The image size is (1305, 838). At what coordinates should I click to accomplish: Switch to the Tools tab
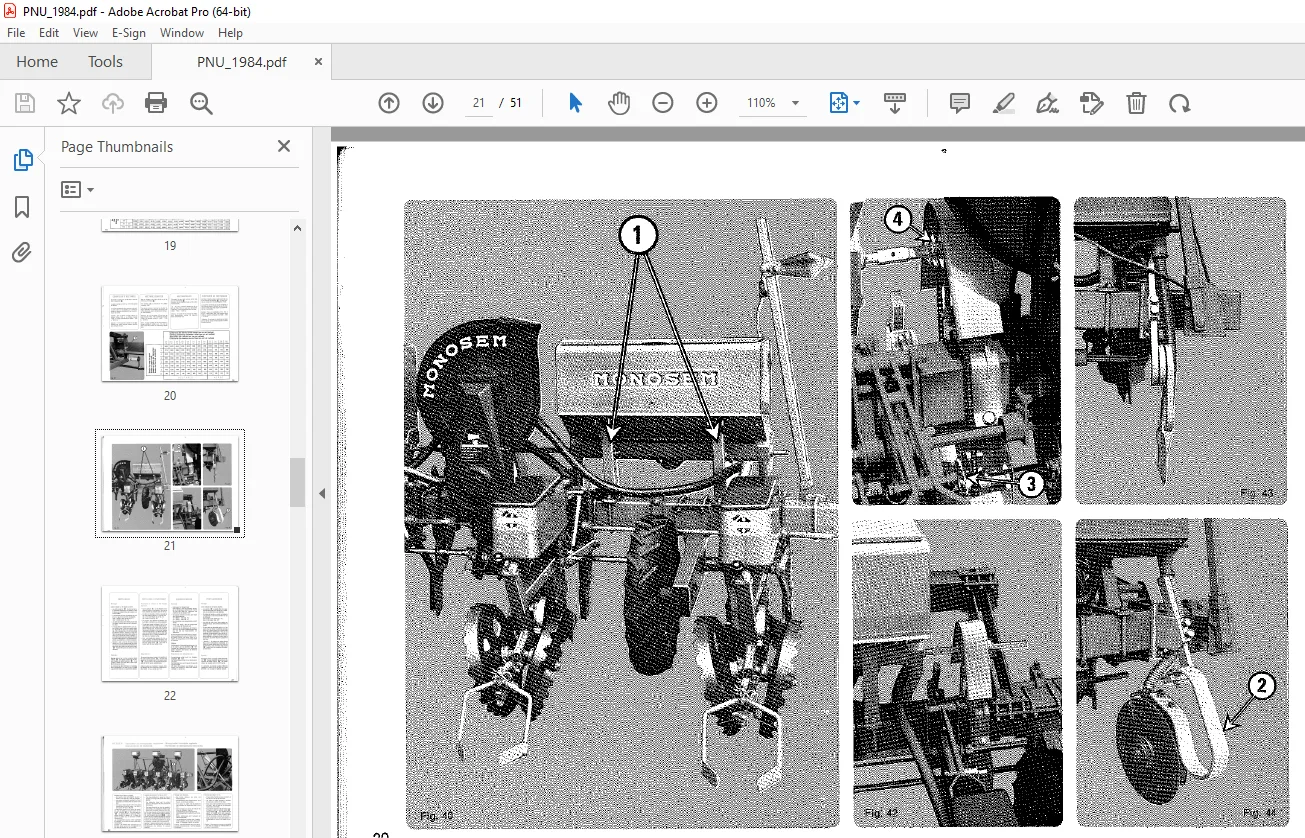point(105,62)
